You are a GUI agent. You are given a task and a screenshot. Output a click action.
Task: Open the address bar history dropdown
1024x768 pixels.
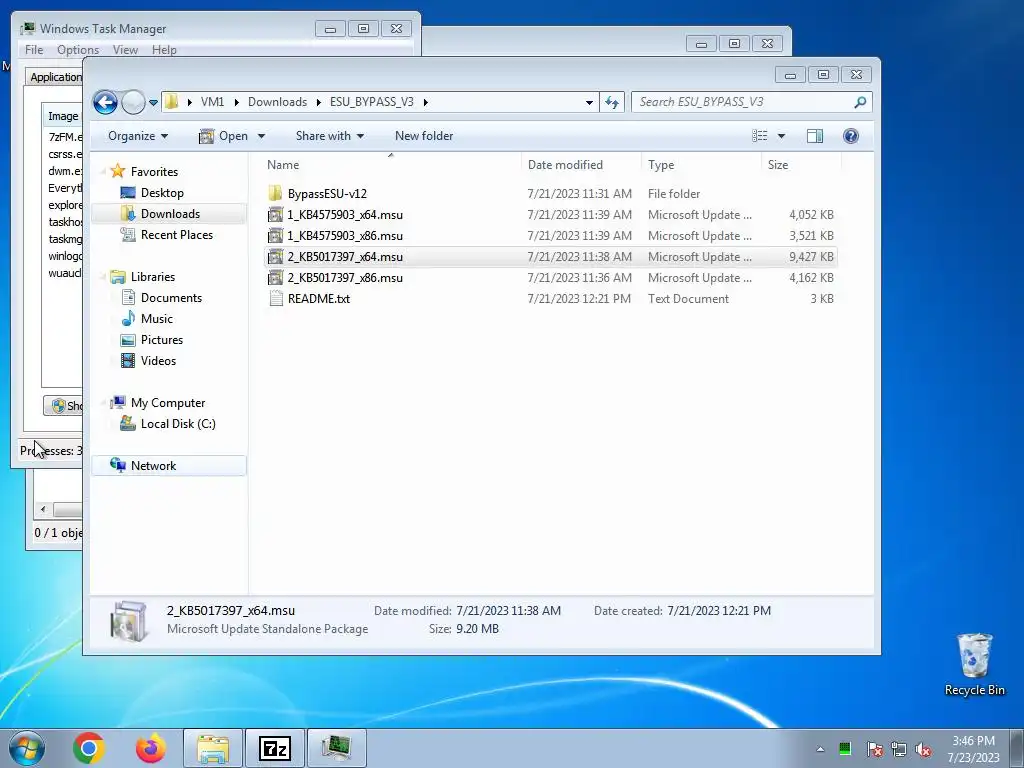[589, 102]
